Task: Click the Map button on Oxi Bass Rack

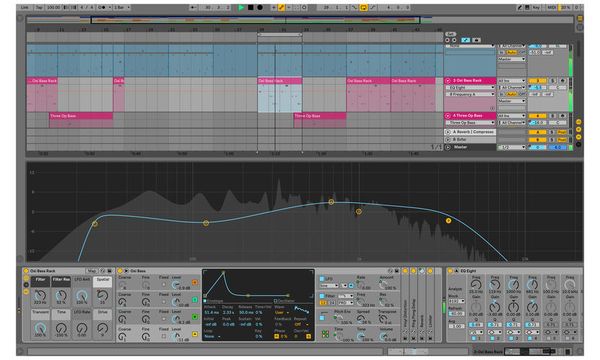Action: pyautogui.click(x=91, y=271)
